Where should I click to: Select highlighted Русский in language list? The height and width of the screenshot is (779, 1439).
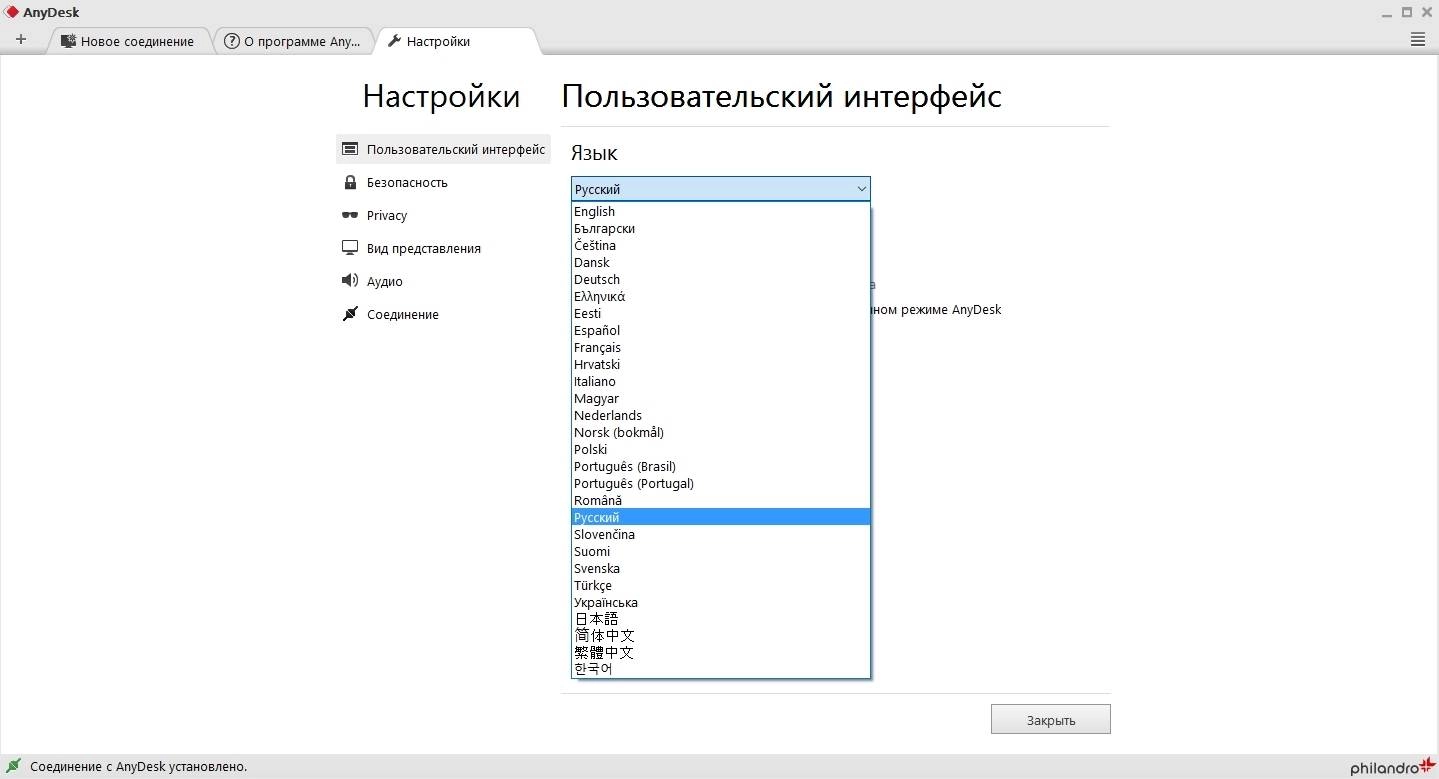click(721, 517)
